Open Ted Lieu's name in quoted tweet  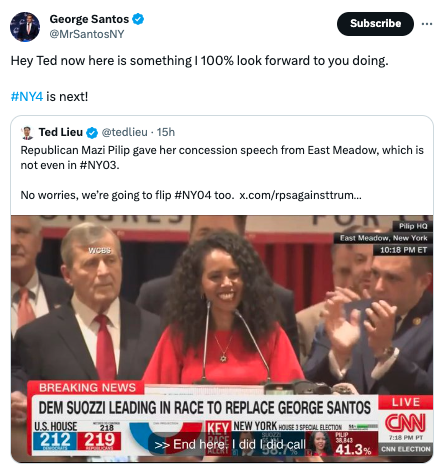61,132
